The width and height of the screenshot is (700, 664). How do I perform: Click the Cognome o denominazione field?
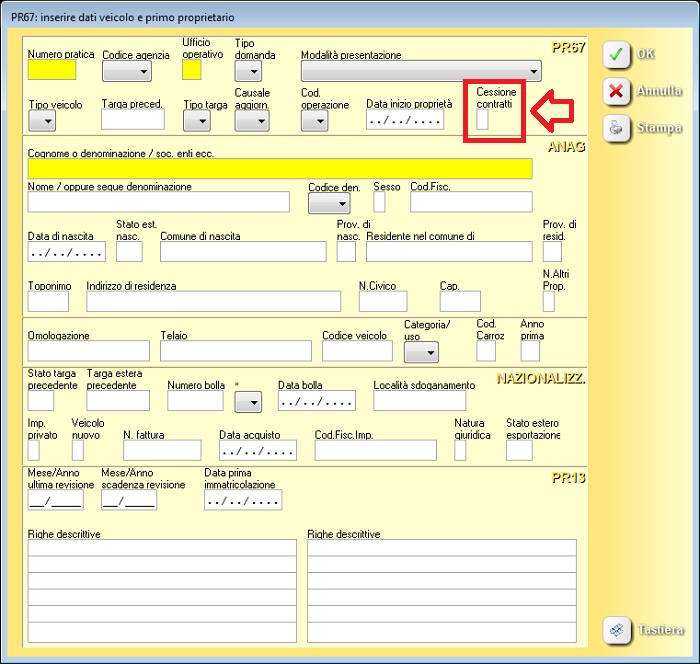coord(280,169)
